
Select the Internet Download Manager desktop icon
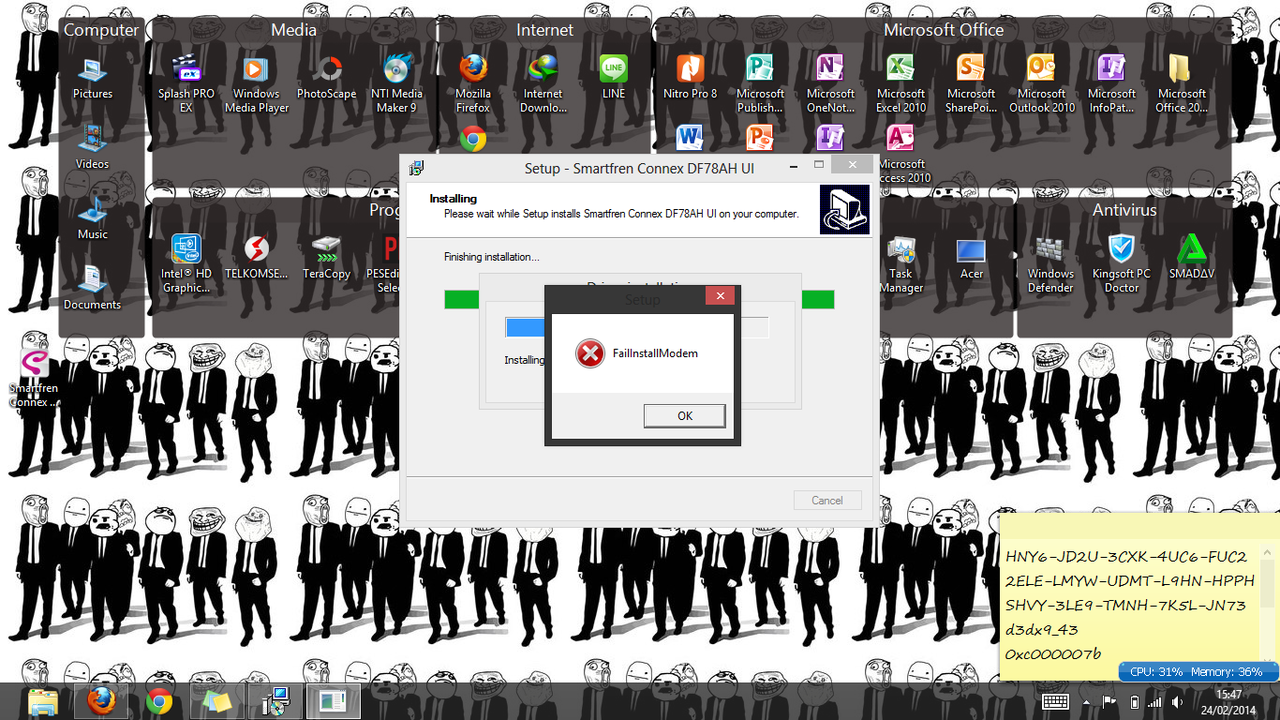tap(543, 84)
